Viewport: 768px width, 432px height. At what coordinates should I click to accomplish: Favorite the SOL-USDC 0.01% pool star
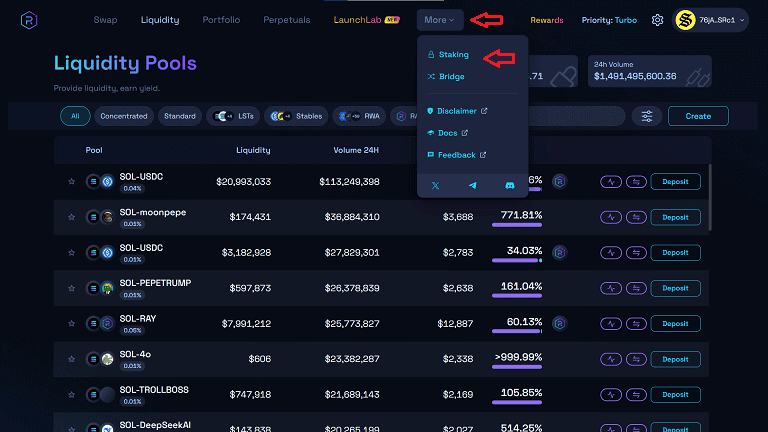point(72,253)
